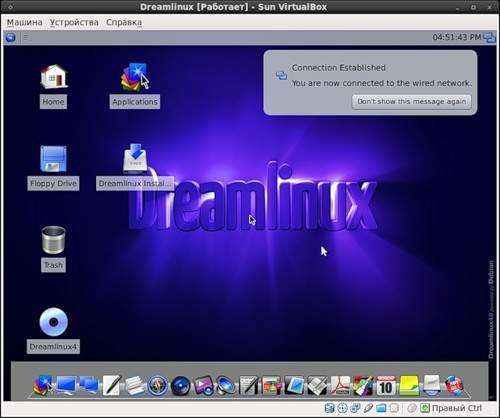
Task: Click the USB devices status icon
Action: click(368, 408)
